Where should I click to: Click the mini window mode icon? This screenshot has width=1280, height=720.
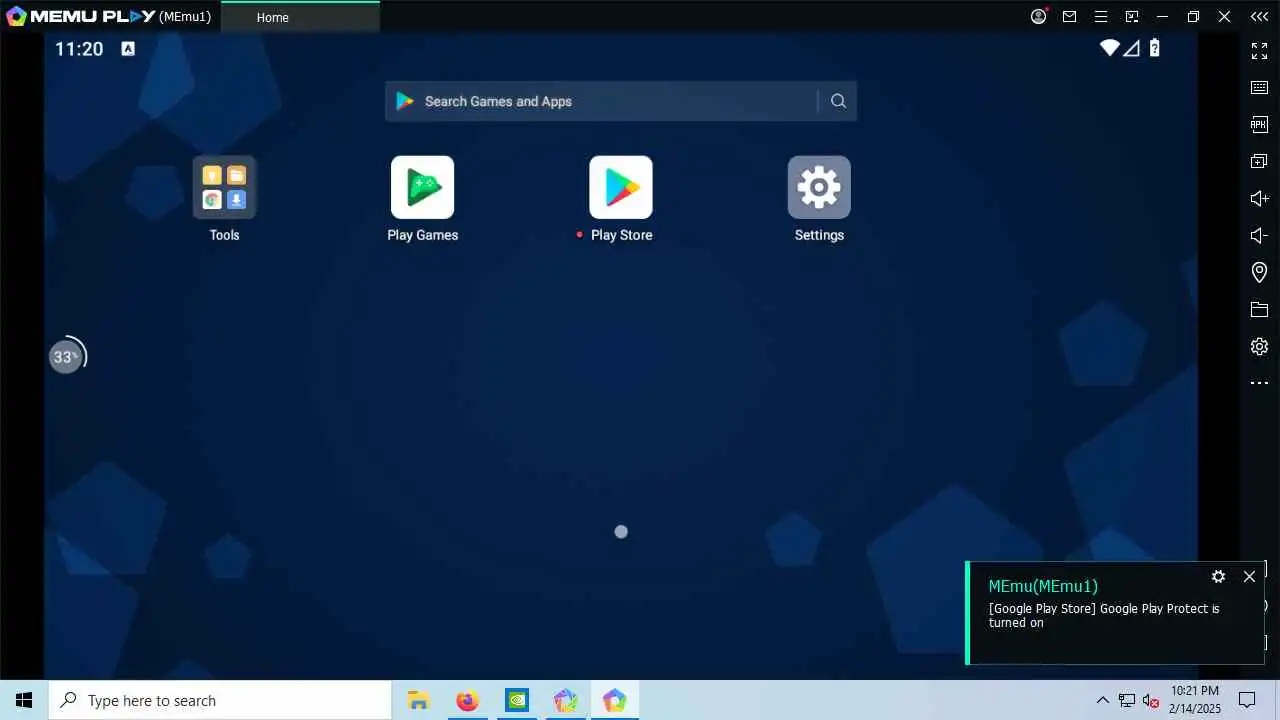pos(1132,17)
